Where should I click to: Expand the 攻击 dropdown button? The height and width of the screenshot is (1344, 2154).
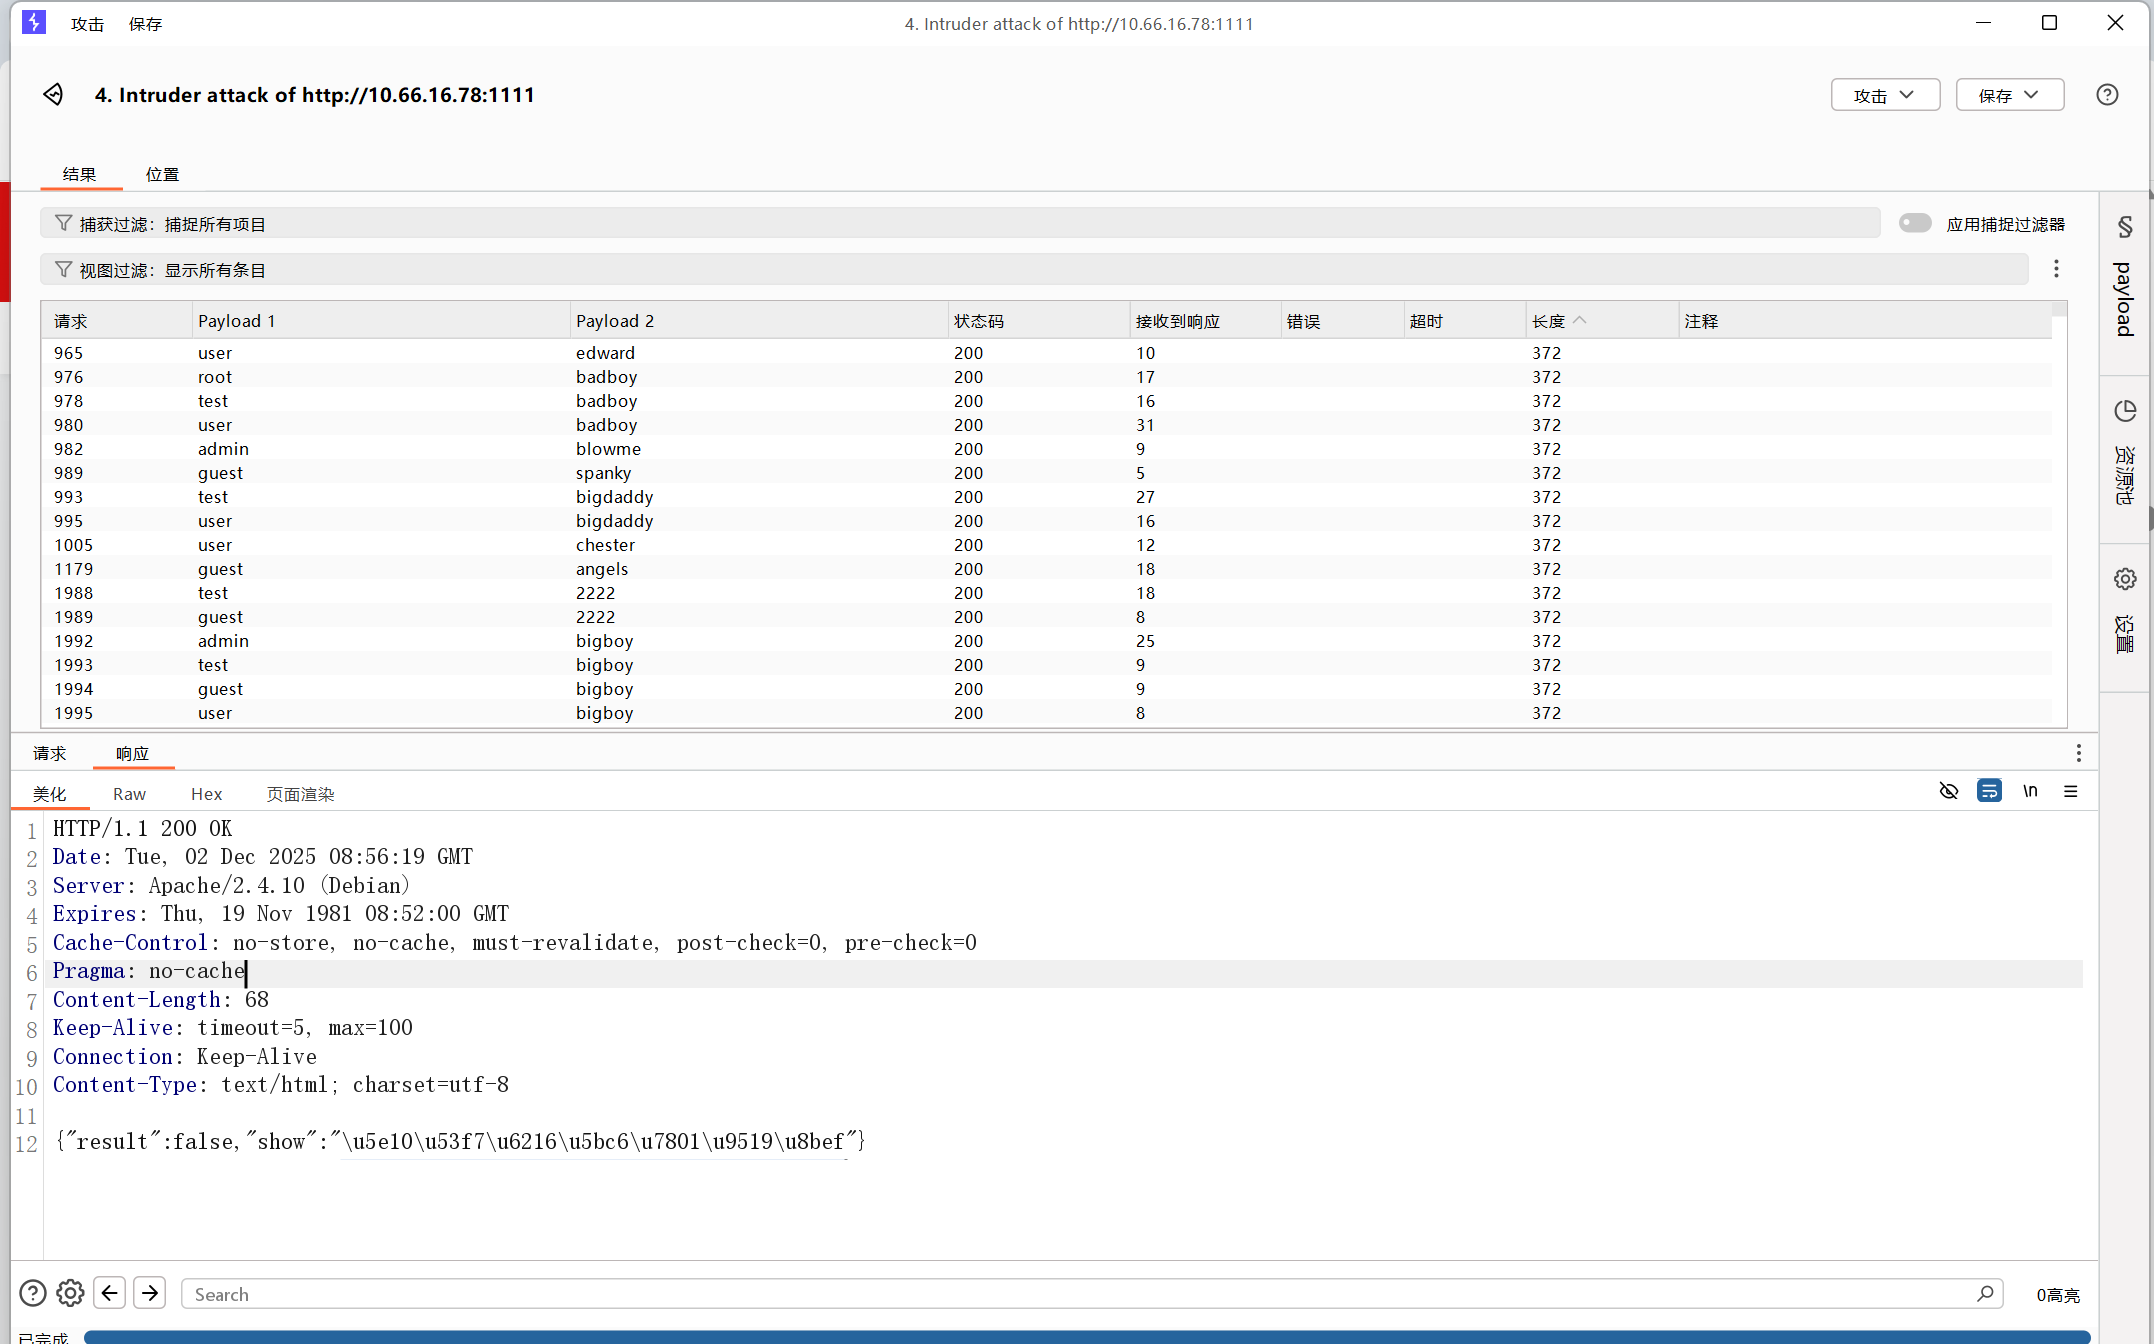pos(1885,95)
